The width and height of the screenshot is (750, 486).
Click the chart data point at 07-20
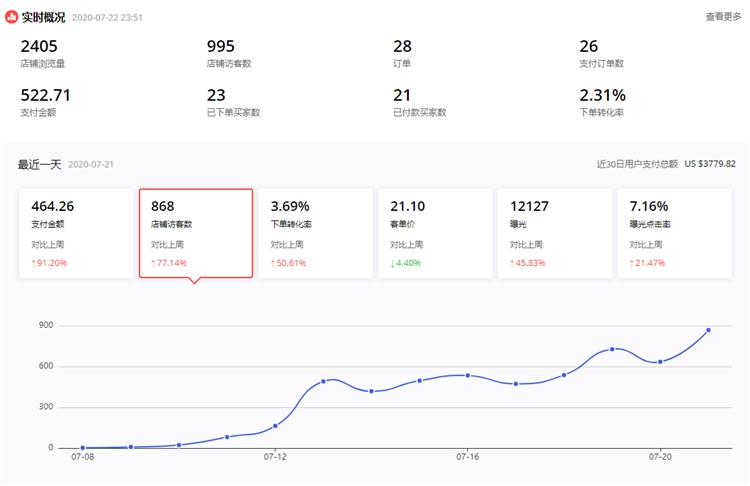pyautogui.click(x=660, y=361)
